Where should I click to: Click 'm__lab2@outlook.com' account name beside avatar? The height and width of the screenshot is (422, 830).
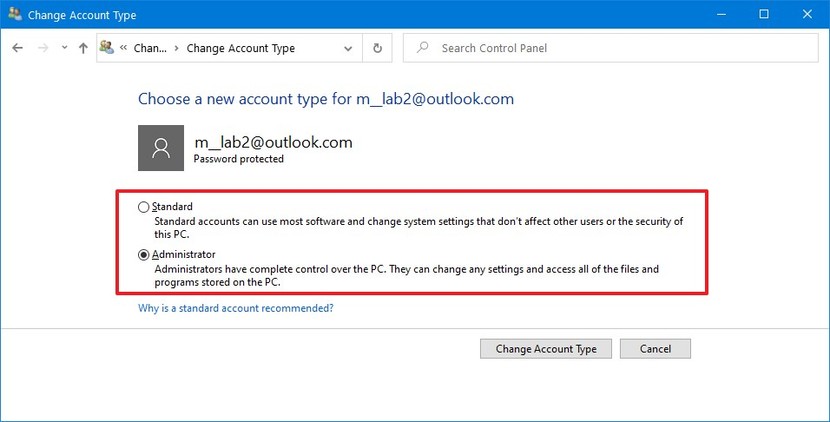273,142
